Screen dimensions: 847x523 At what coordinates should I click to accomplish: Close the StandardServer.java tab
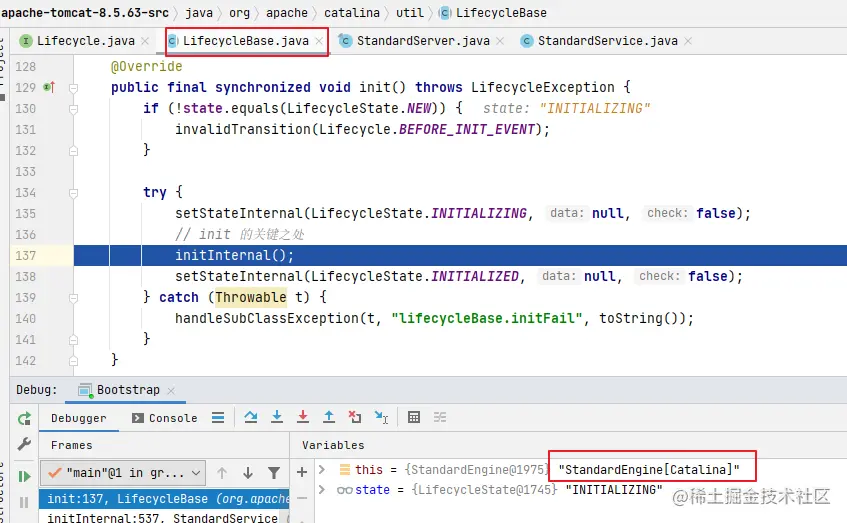tap(500, 41)
